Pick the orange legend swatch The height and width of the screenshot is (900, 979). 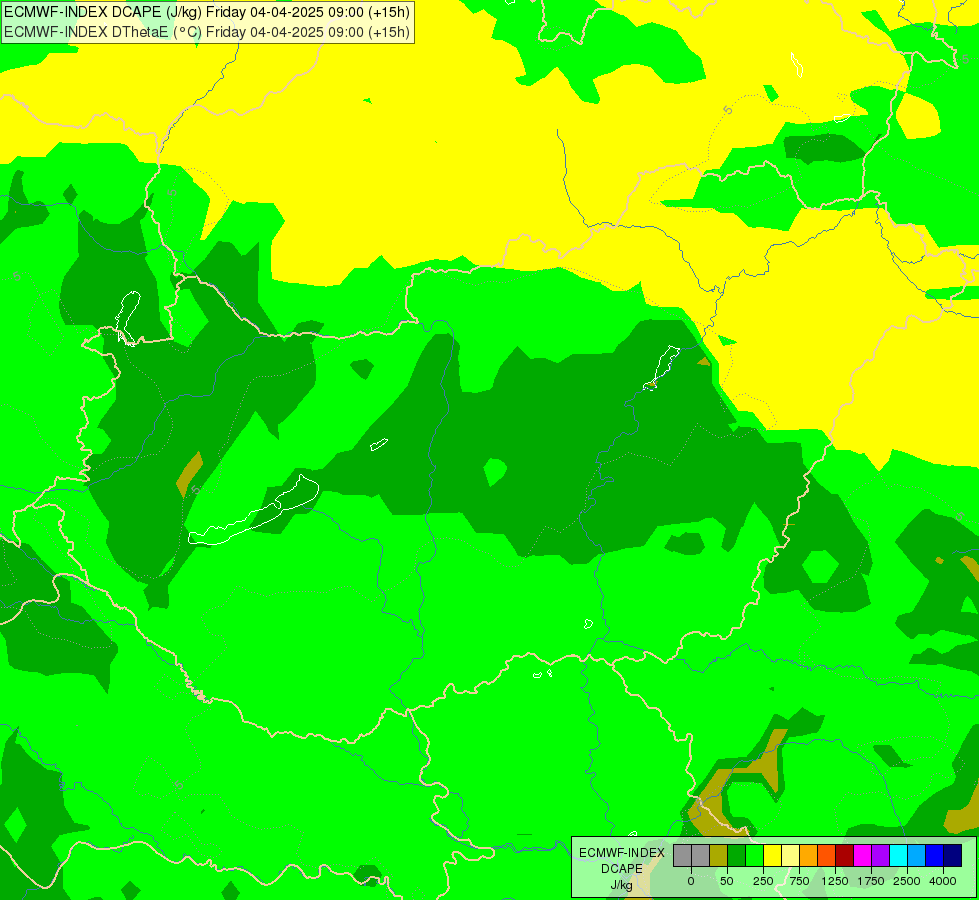(x=809, y=856)
